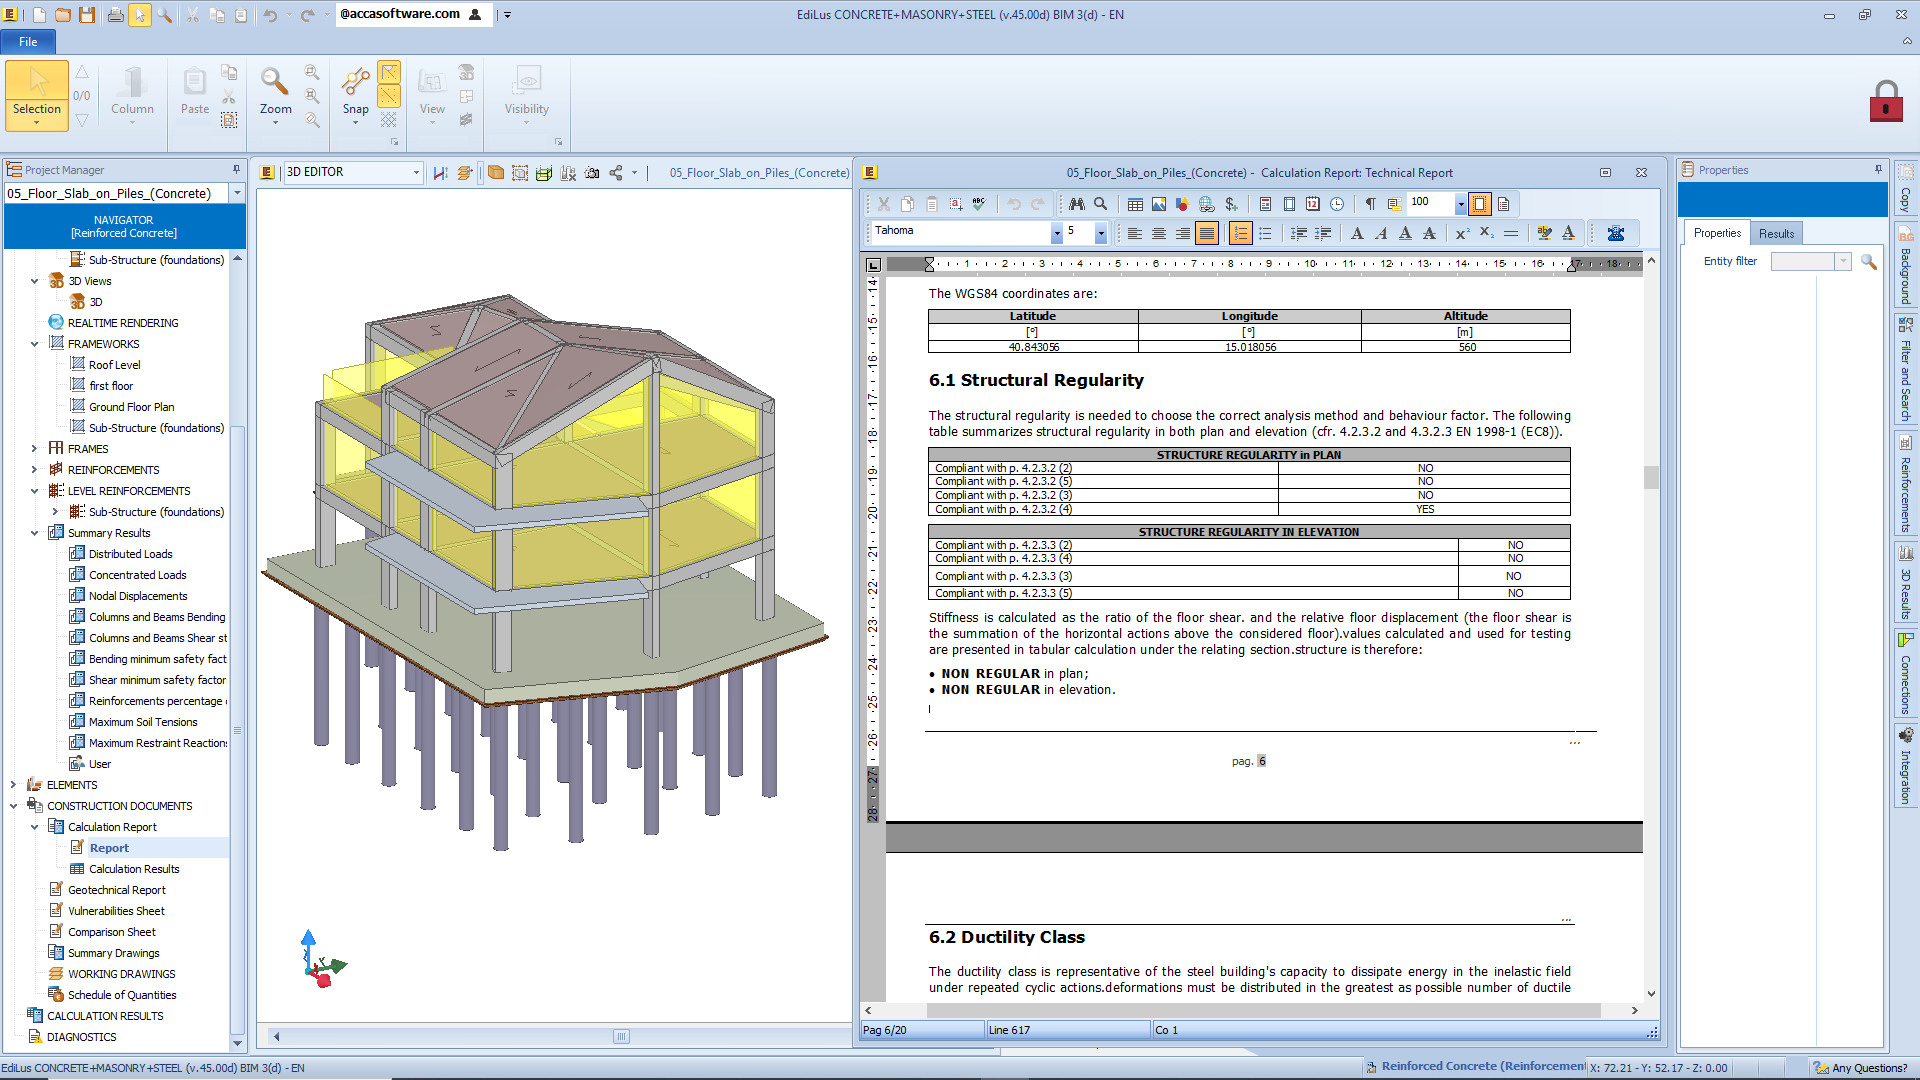Click the Entity filter search magnifier
The height and width of the screenshot is (1080, 1920).
click(x=1868, y=261)
